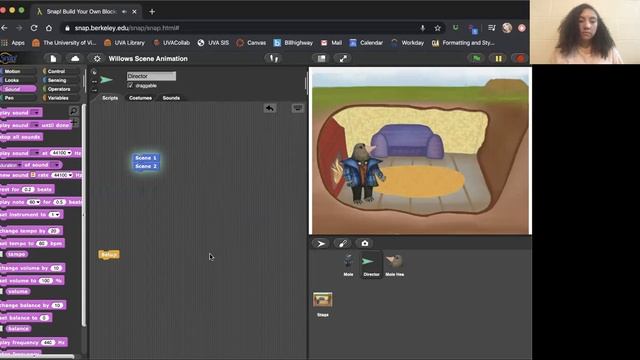The width and height of the screenshot is (640, 360).
Task: Click the green flag to run
Action: tap(476, 59)
